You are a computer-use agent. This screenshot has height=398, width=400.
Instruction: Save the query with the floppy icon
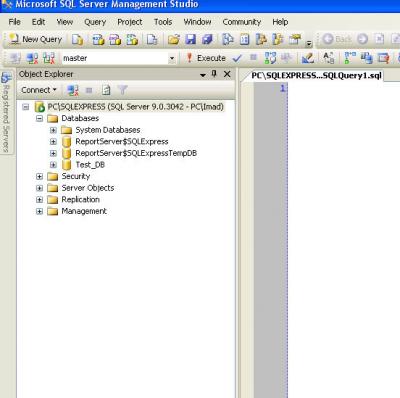point(190,40)
